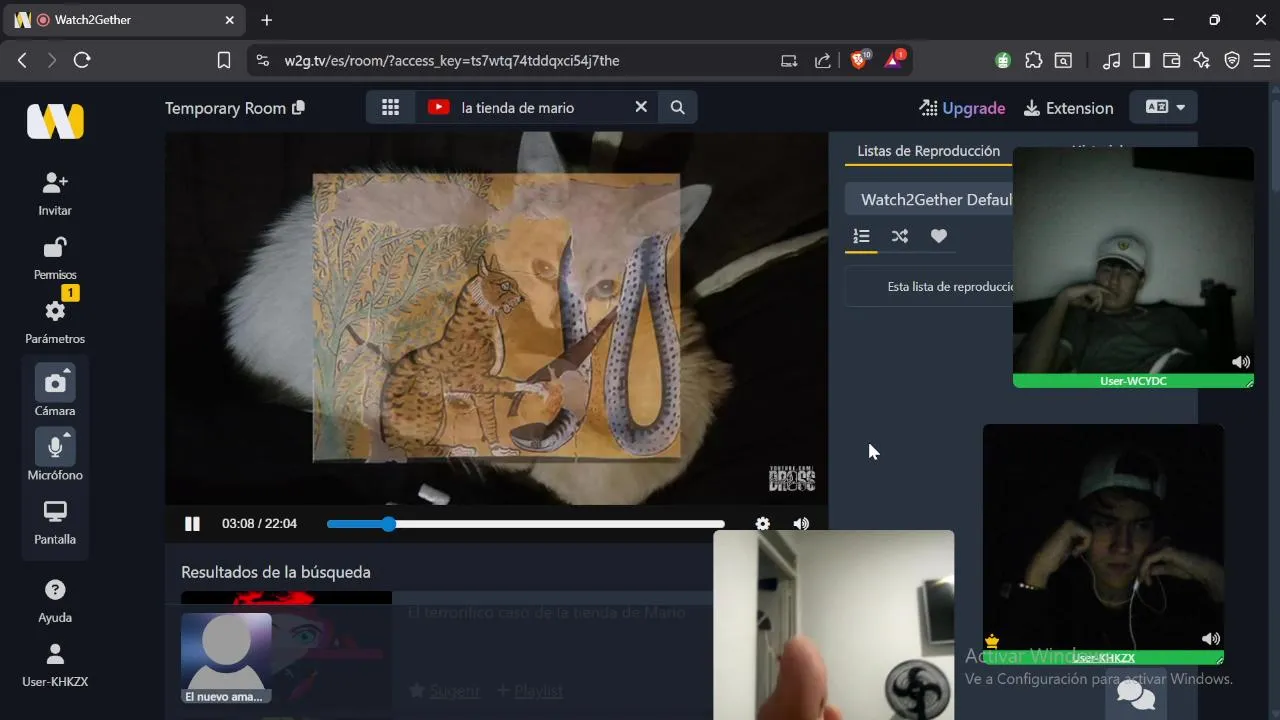The height and width of the screenshot is (720, 1280).
Task: Pause the video playback
Action: point(192,524)
